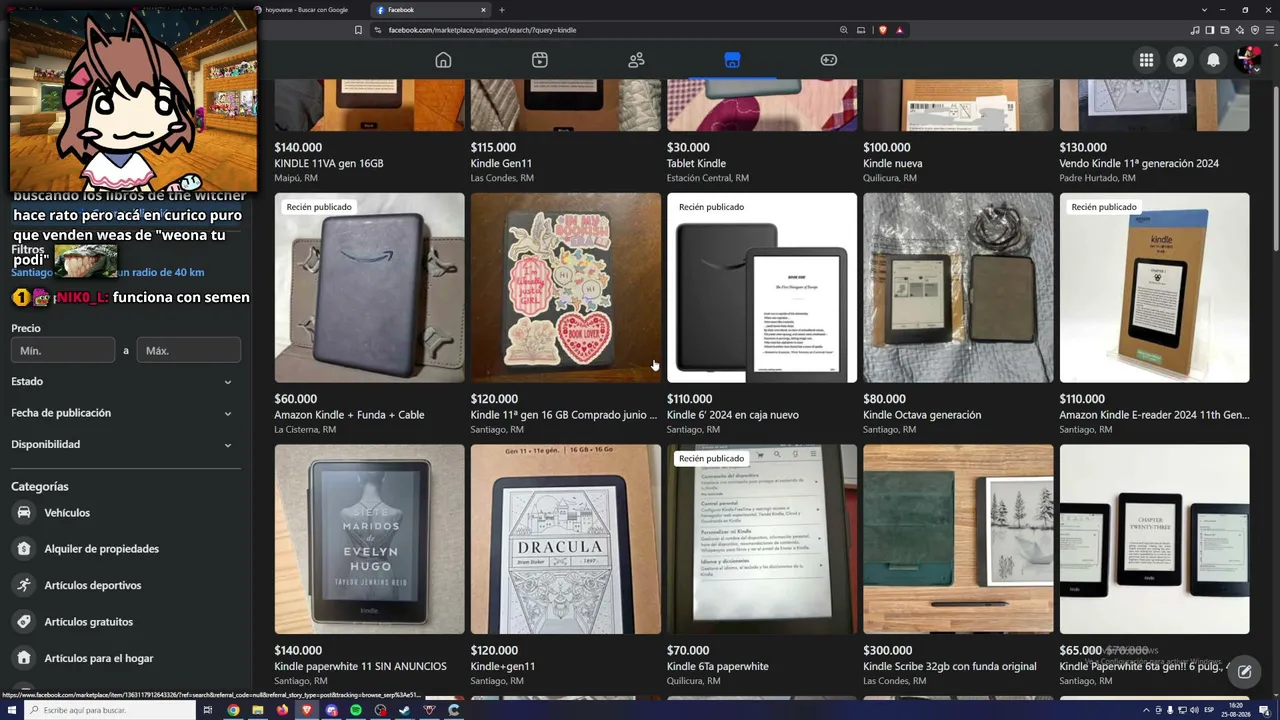
Task: Click the Windows Start button
Action: [x=12, y=710]
